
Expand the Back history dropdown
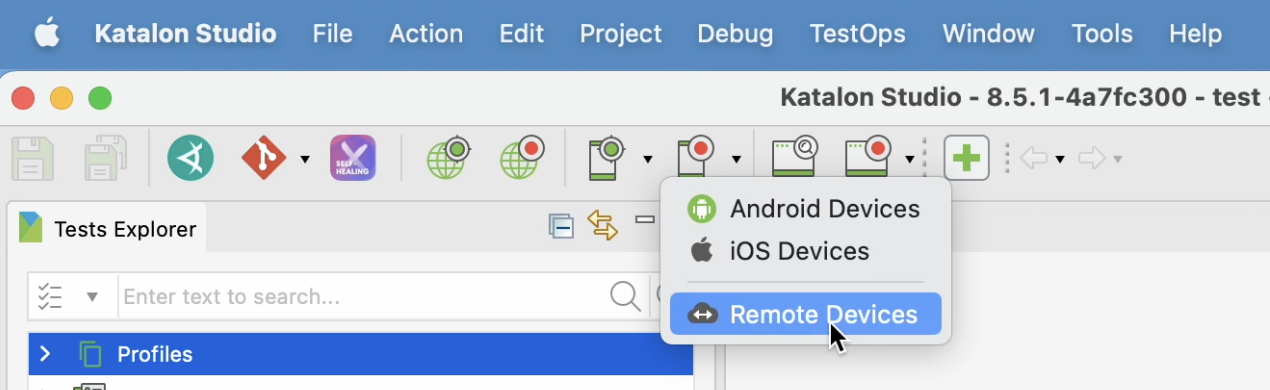point(1059,160)
